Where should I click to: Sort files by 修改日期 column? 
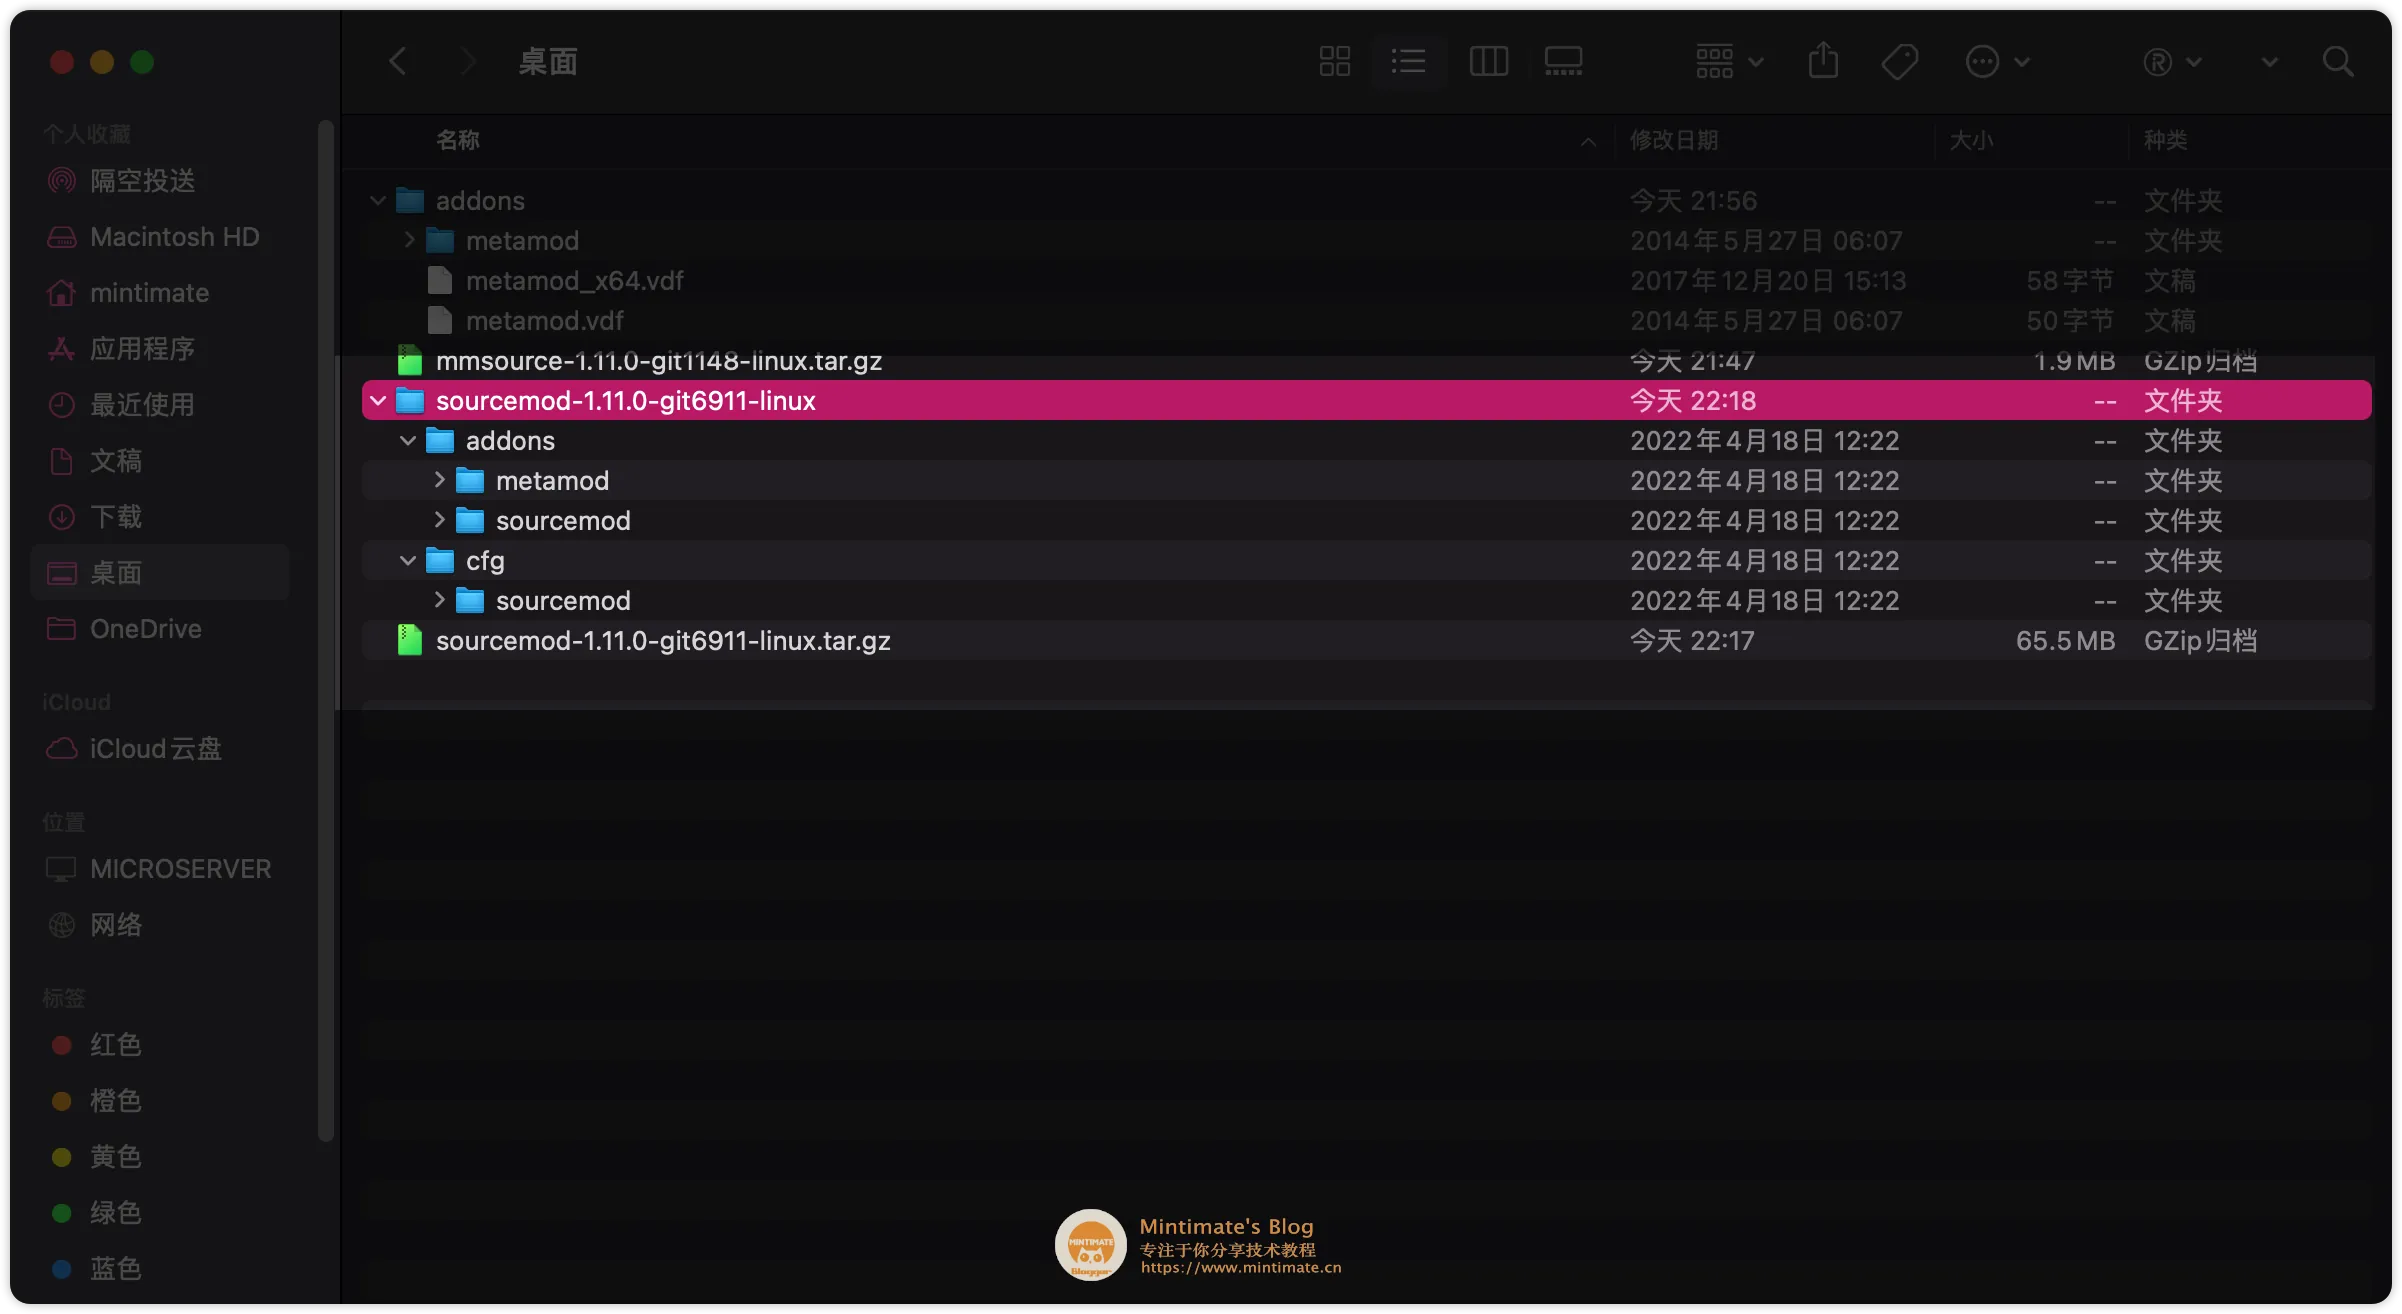coord(1675,140)
